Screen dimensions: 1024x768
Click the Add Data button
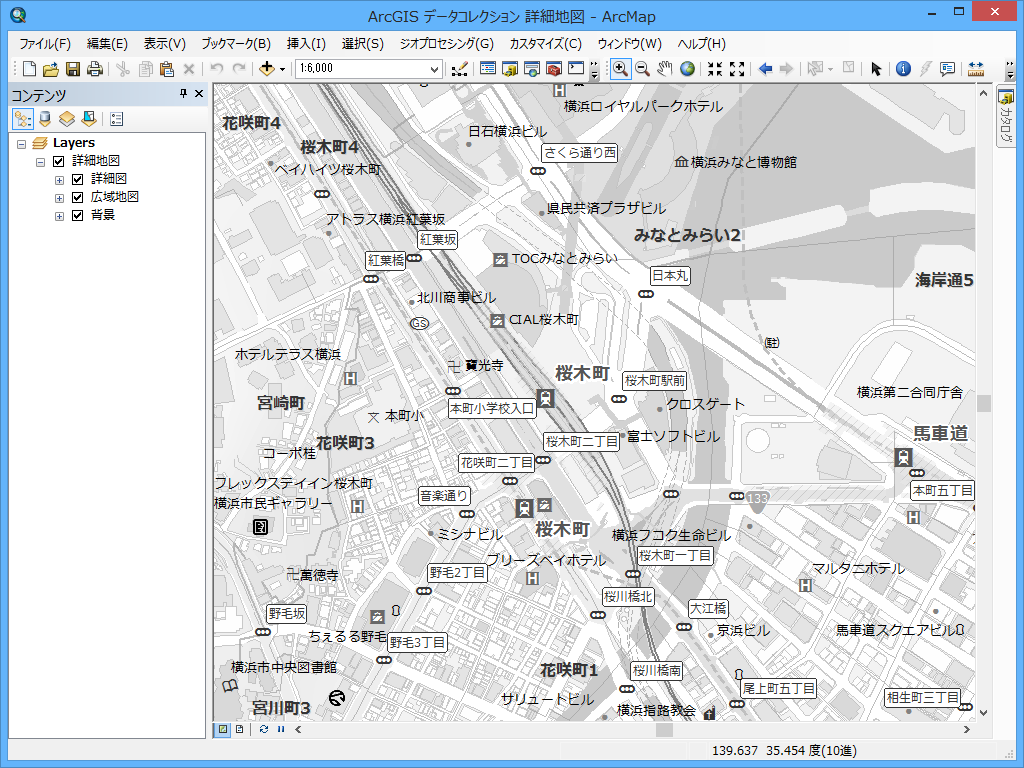click(266, 69)
